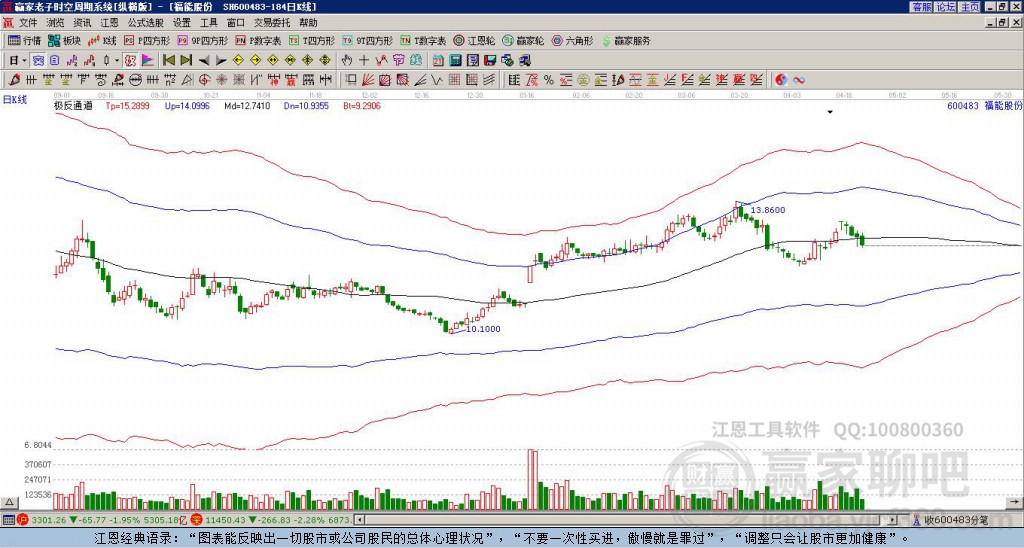Screen dimensions: 1024x548
Task: Click the 客服 customer service button
Action: click(x=921, y=7)
